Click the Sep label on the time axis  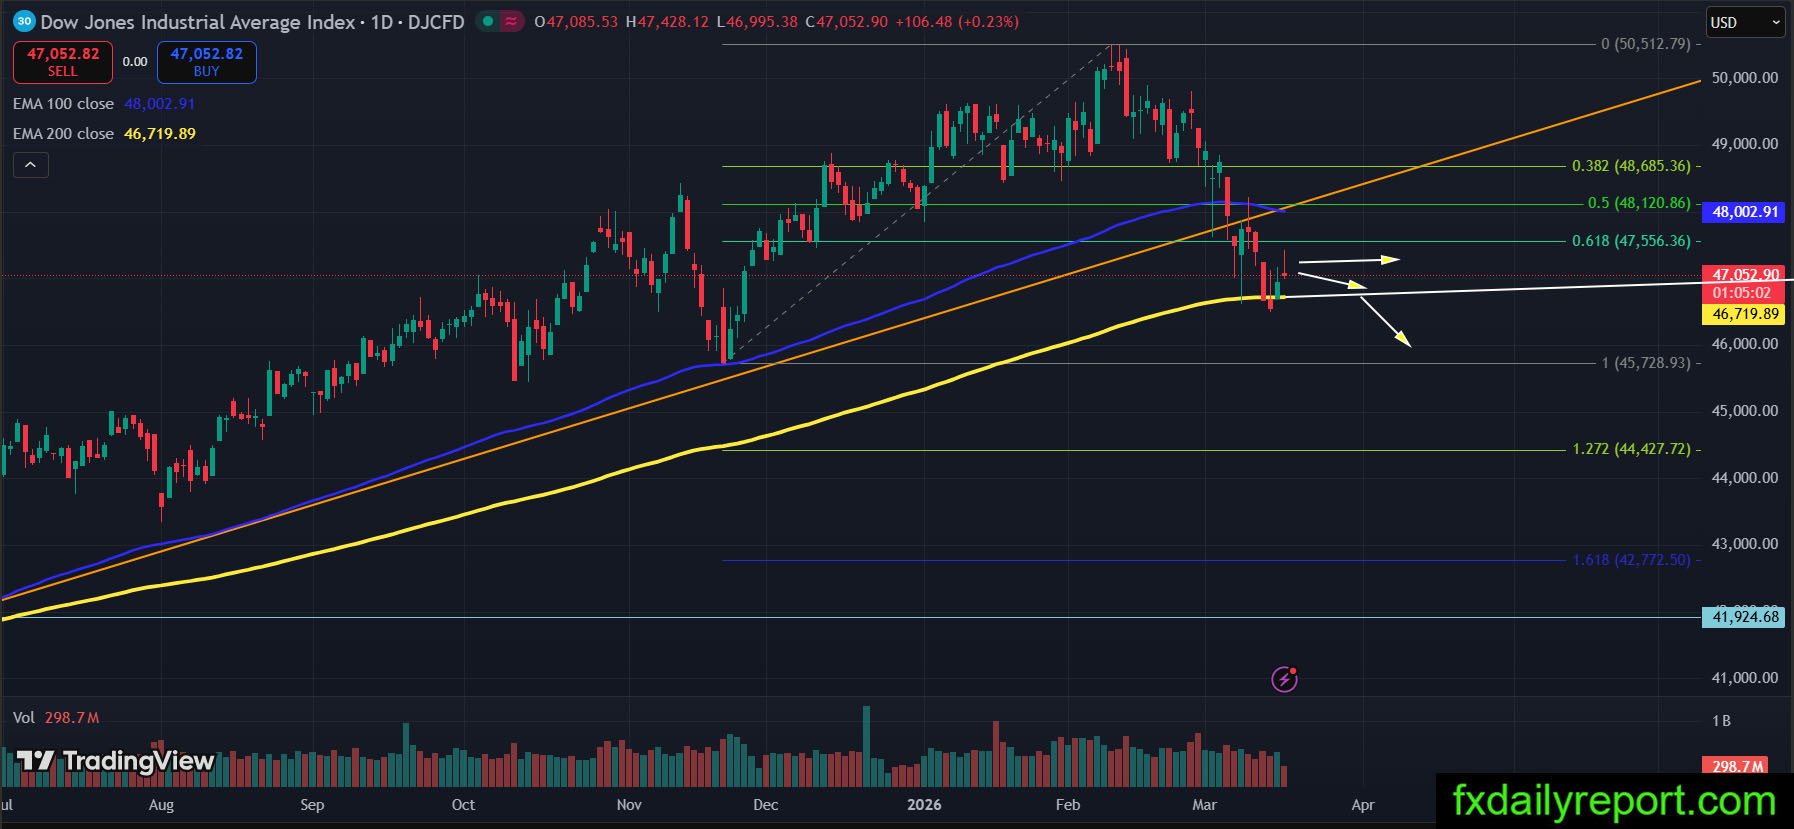pos(312,805)
